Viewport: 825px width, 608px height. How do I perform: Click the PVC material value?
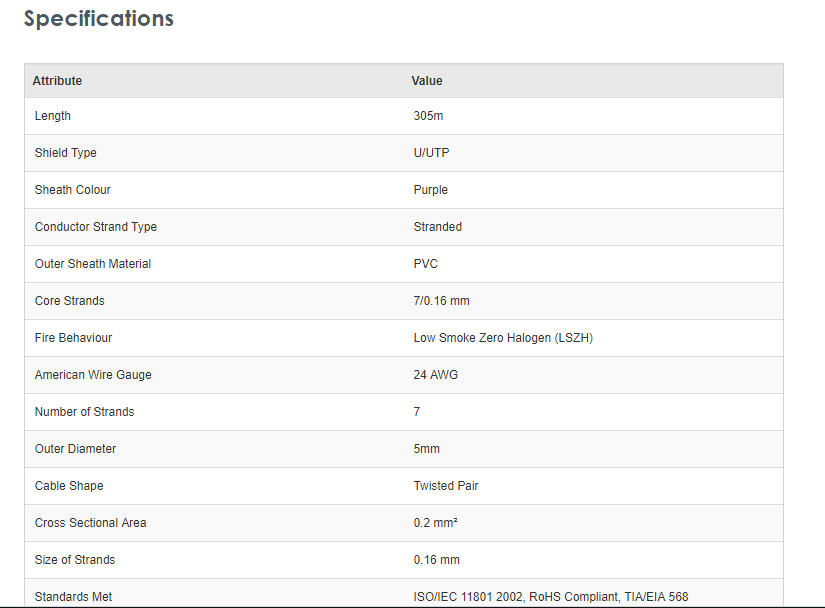[426, 264]
